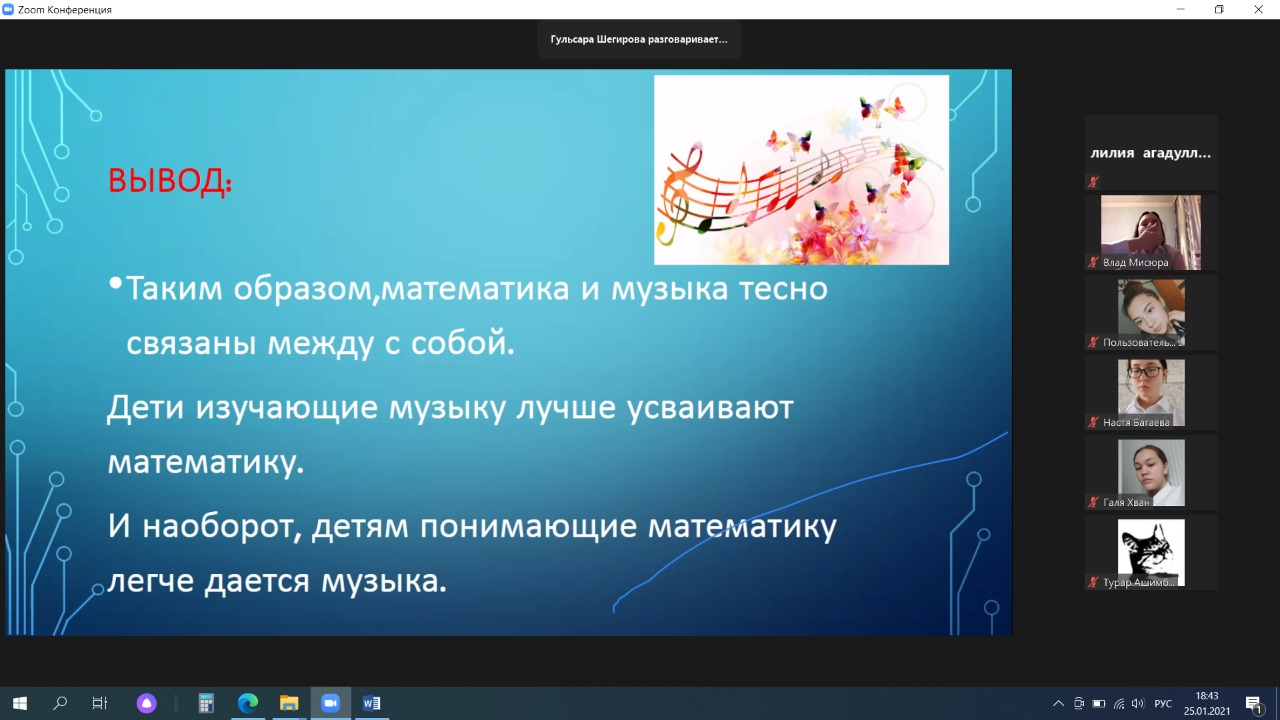Open Zoom app from the taskbar

tap(330, 703)
